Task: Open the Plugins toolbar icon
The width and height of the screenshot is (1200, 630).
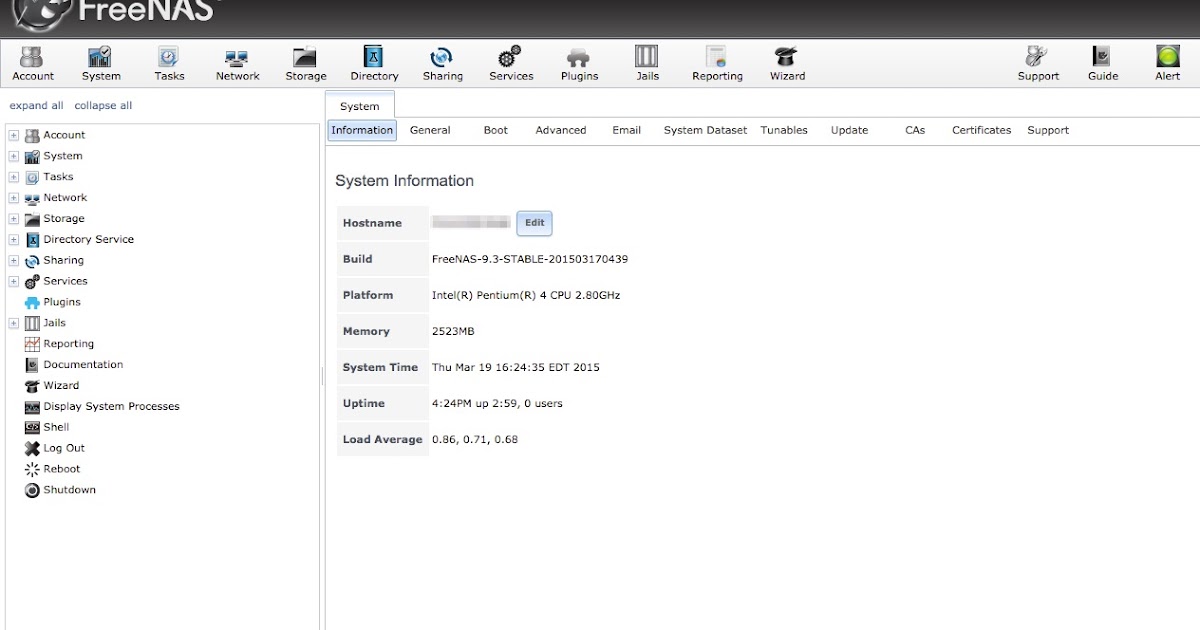Action: point(579,64)
